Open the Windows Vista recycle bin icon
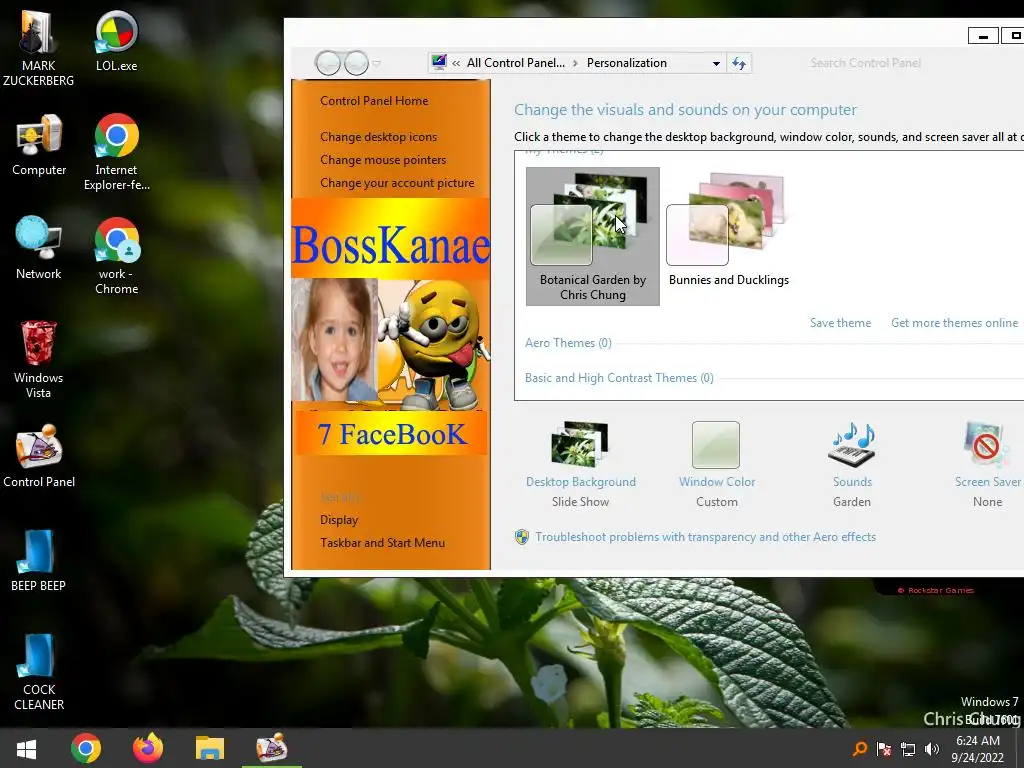1024x768 pixels. pos(39,359)
